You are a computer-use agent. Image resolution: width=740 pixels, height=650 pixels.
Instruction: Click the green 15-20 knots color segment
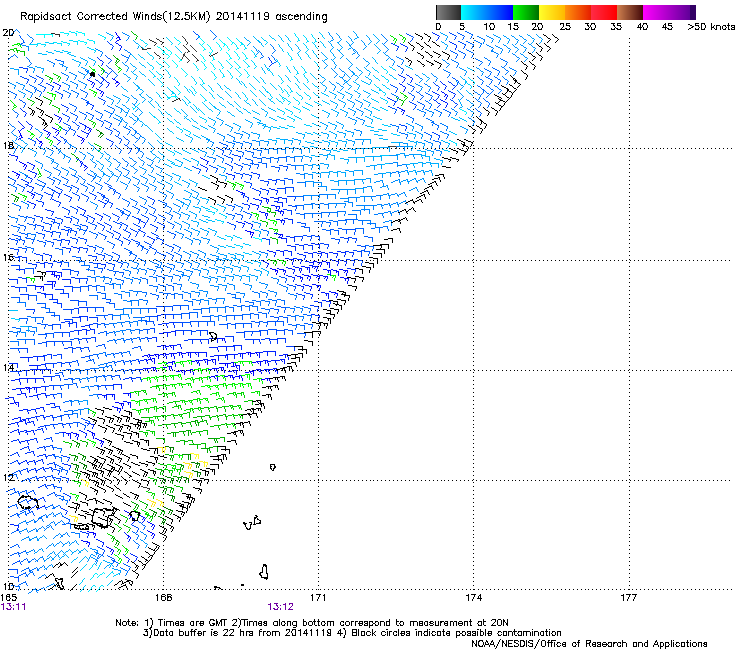coord(526,12)
